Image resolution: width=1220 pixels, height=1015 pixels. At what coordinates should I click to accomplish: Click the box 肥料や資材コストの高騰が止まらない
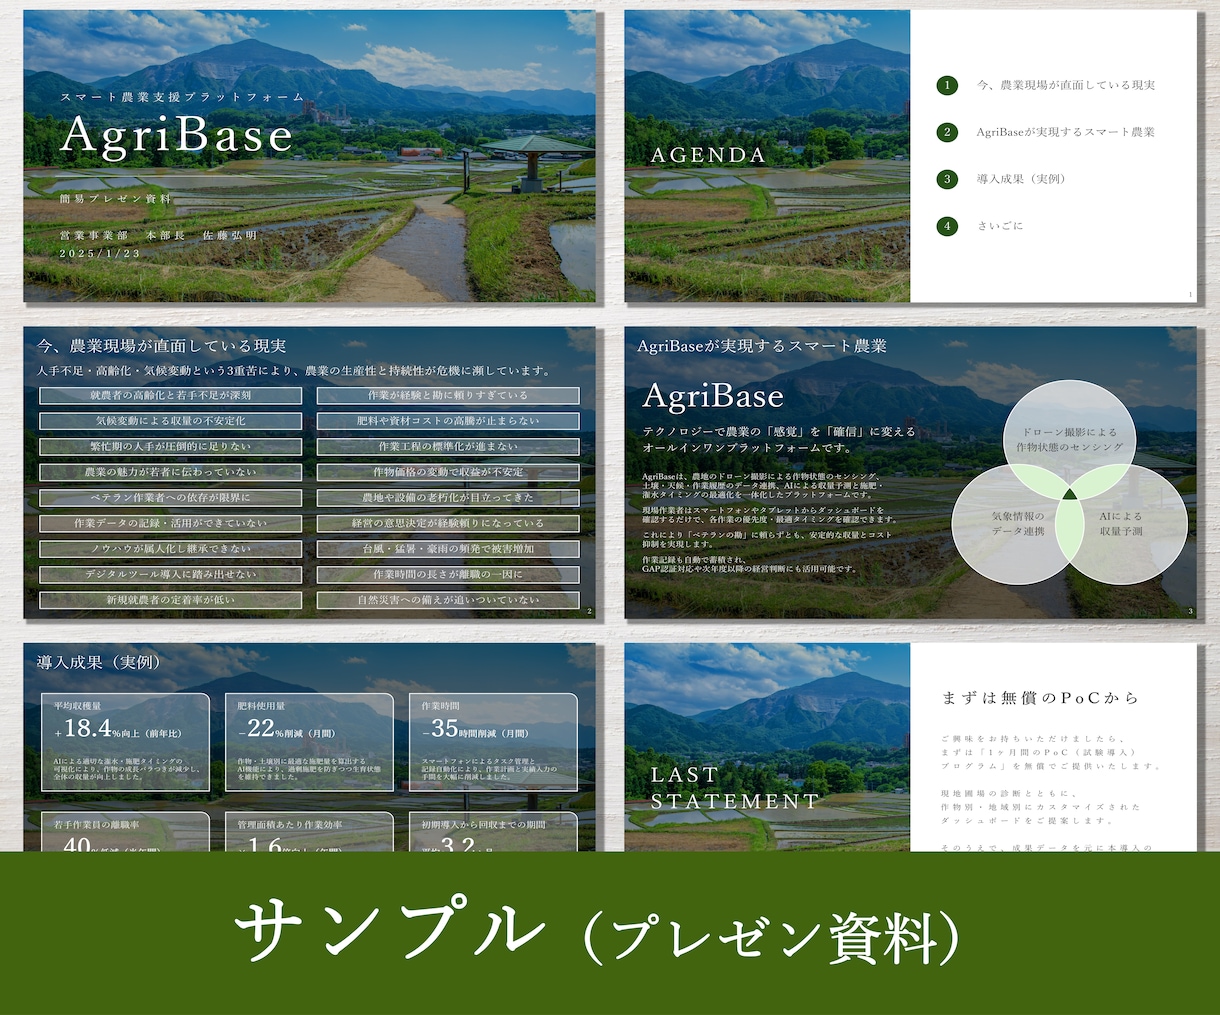[448, 421]
